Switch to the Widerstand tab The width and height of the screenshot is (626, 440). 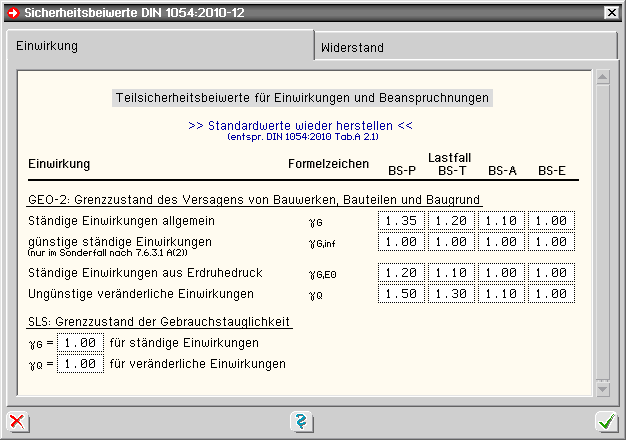pyautogui.click(x=352, y=47)
